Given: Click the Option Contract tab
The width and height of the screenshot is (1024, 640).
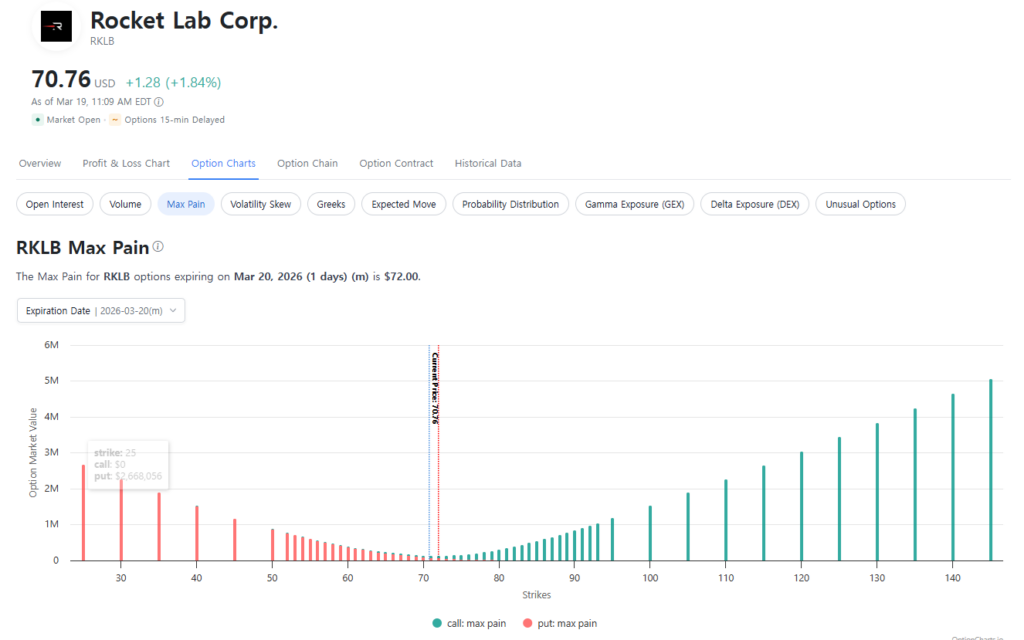Looking at the screenshot, I should [x=396, y=163].
